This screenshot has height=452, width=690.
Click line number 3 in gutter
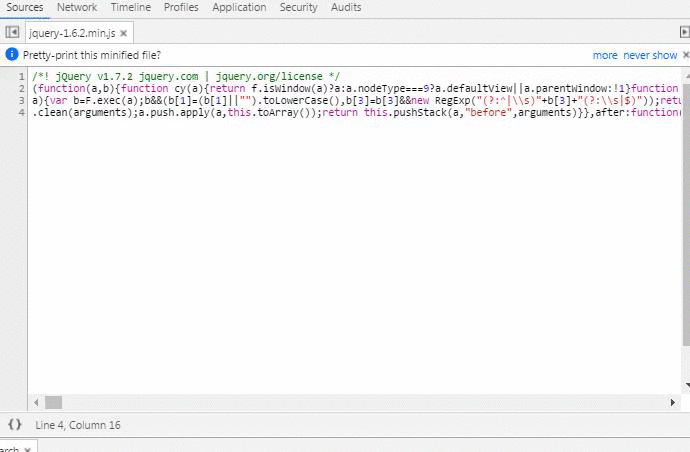[21, 100]
